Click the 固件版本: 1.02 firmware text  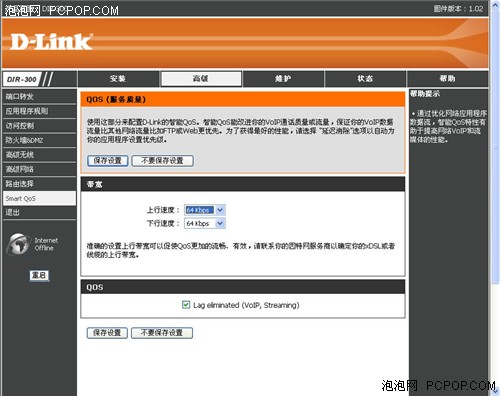[x=458, y=9]
